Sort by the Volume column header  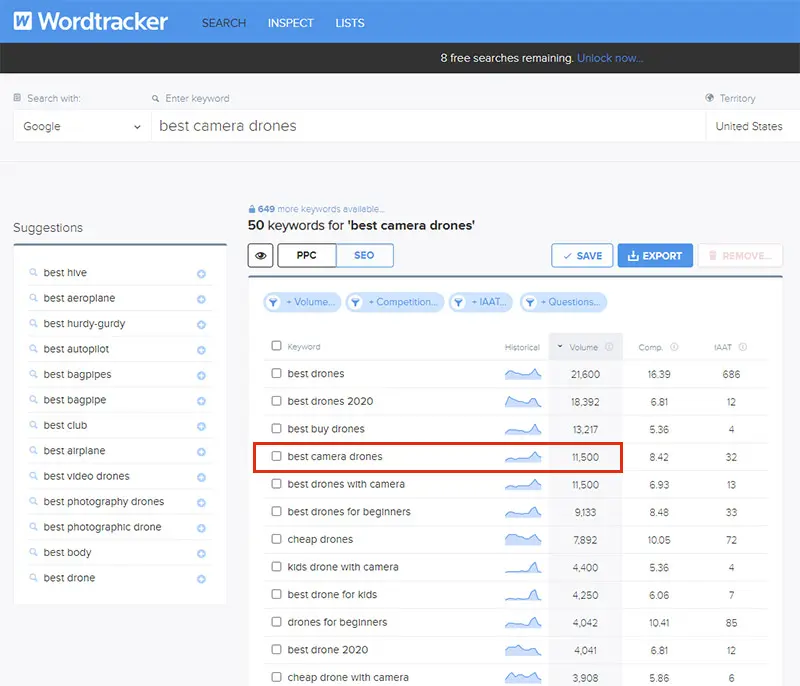pyautogui.click(x=583, y=347)
